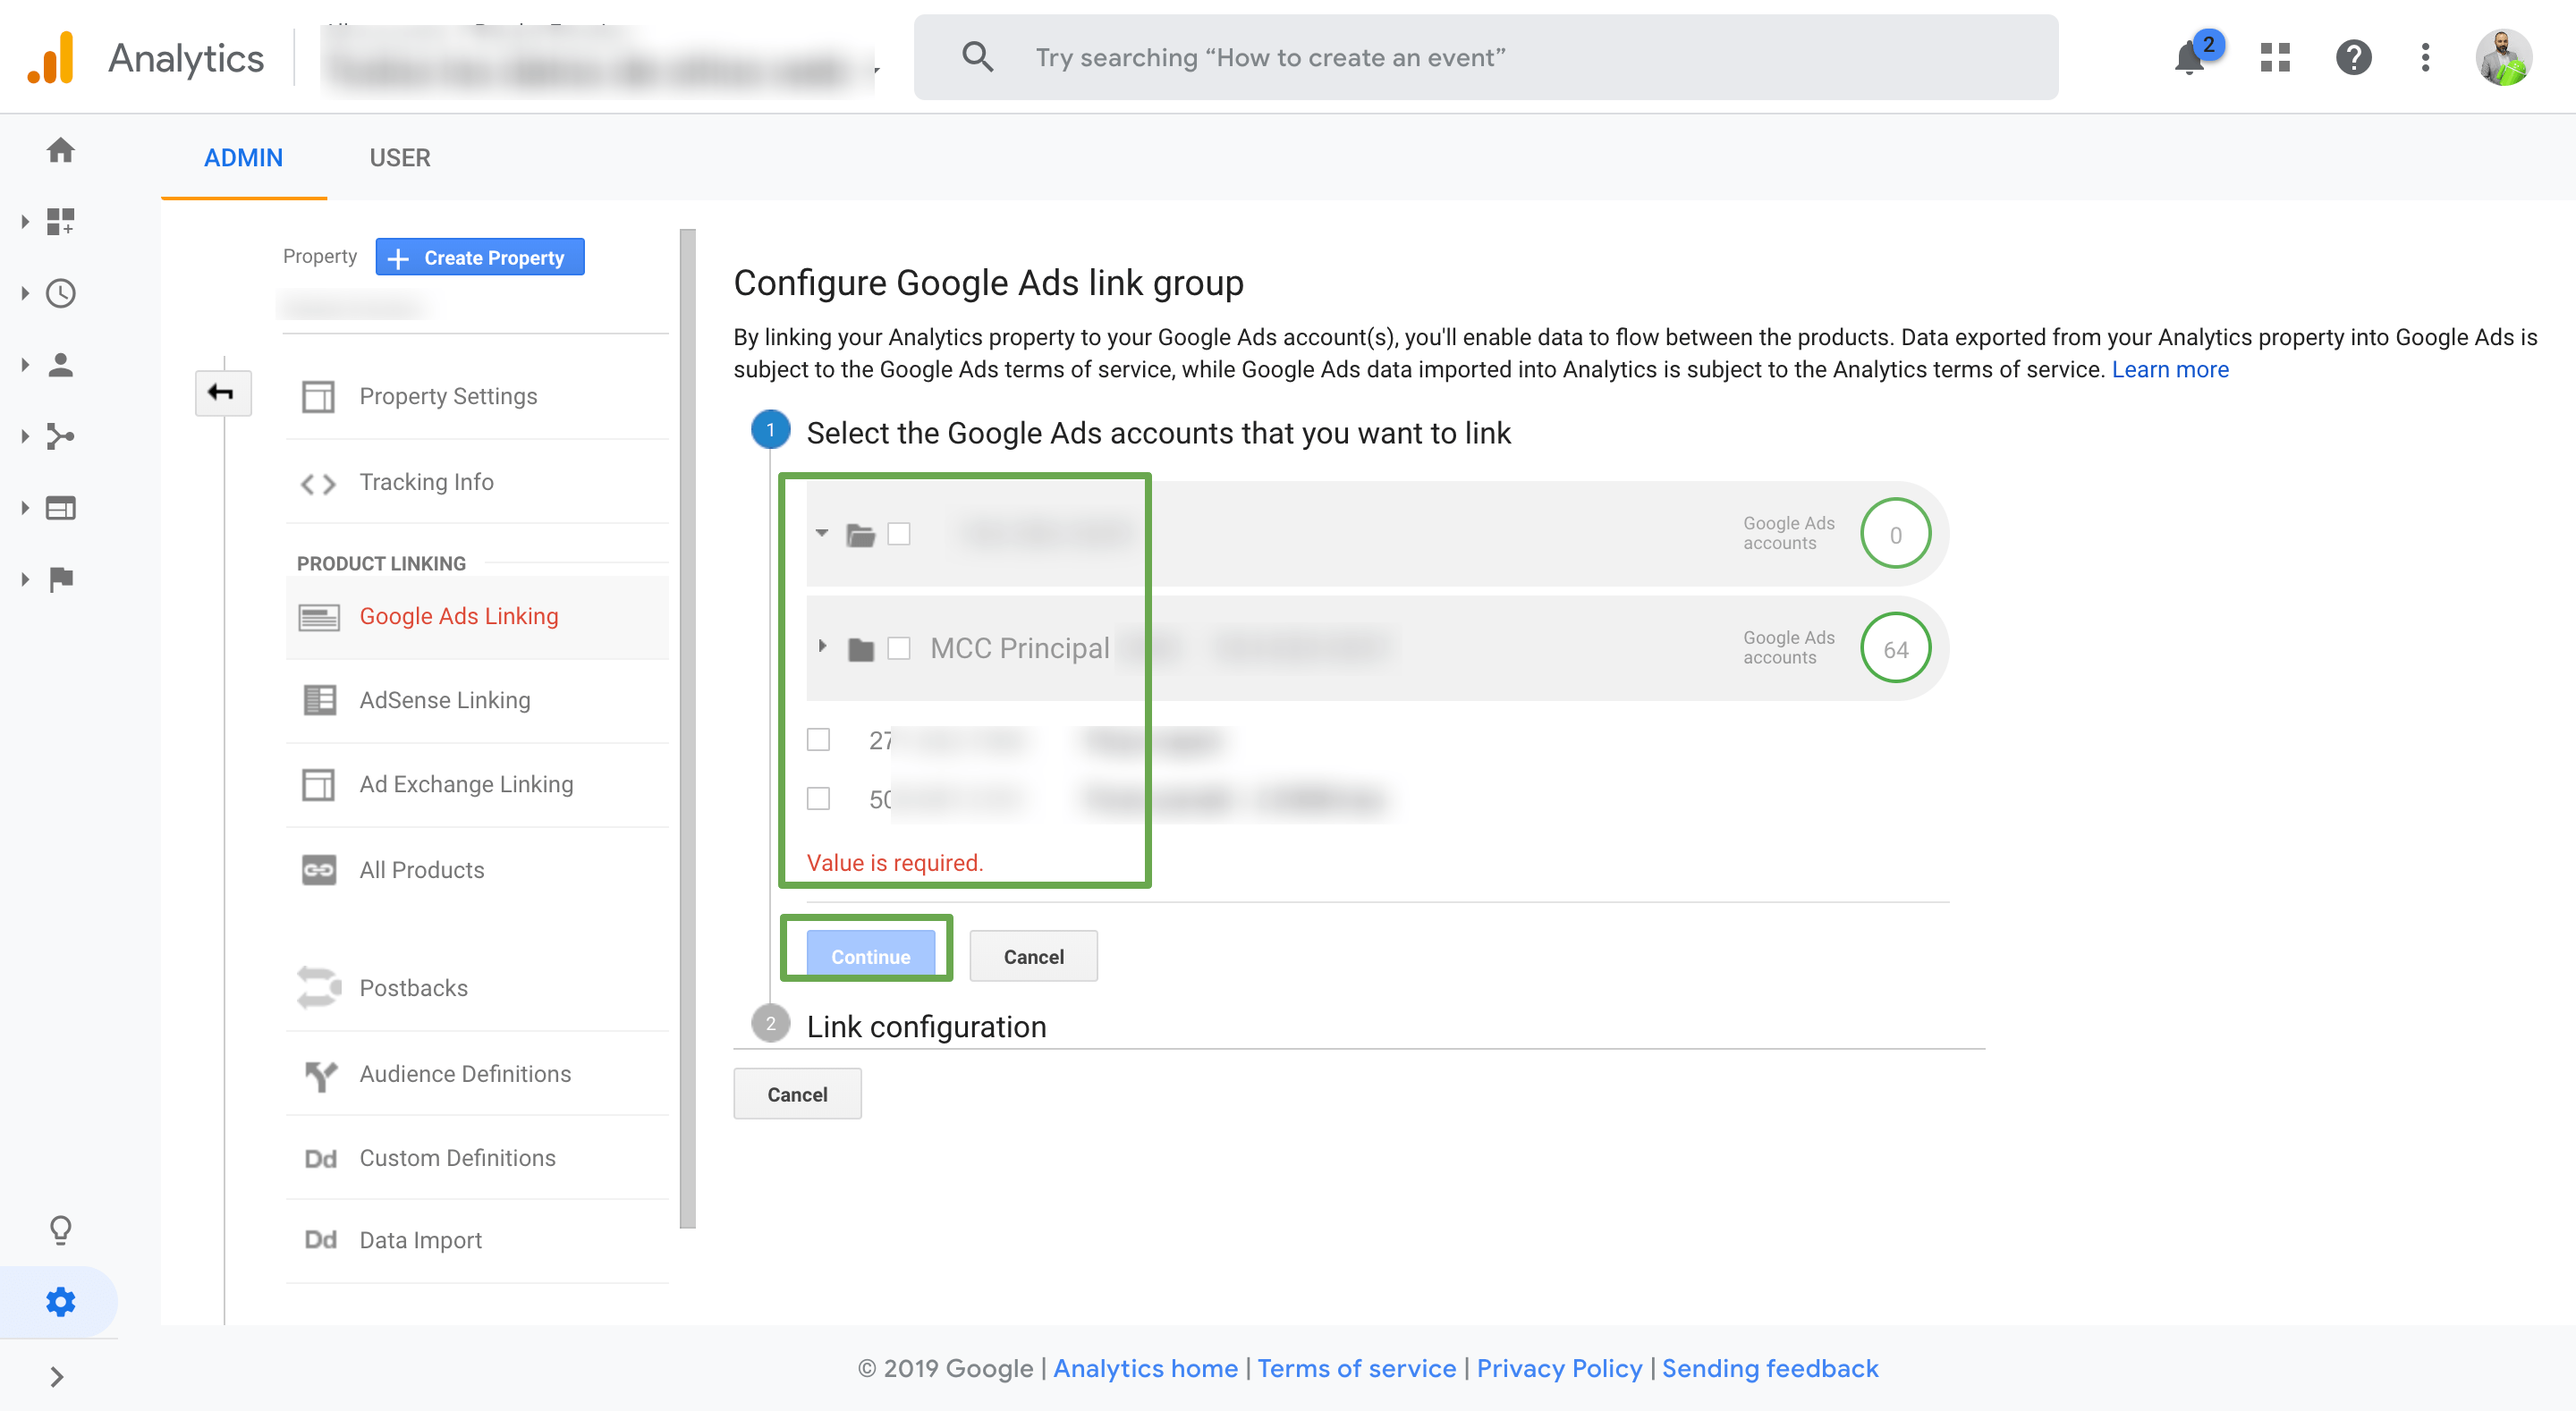Click the AdSense Linking icon
Viewport: 2576px width, 1411px height.
pos(318,700)
